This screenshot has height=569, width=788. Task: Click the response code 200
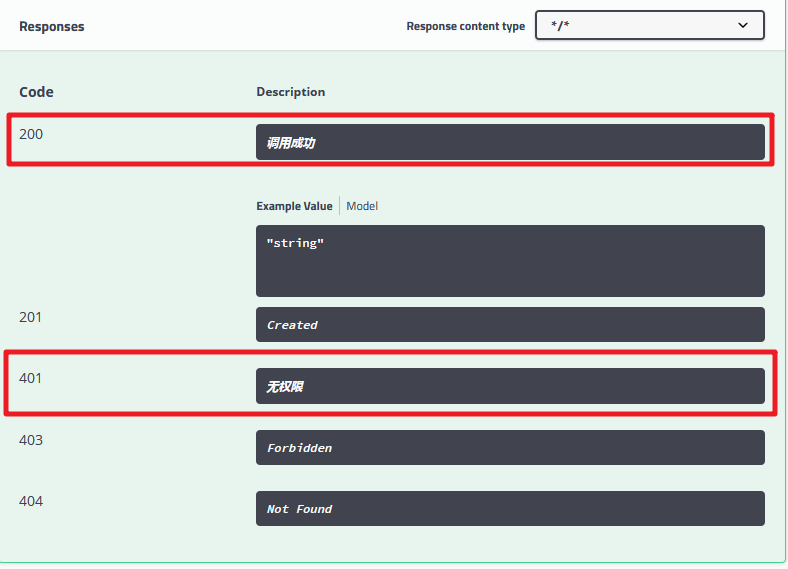31,134
